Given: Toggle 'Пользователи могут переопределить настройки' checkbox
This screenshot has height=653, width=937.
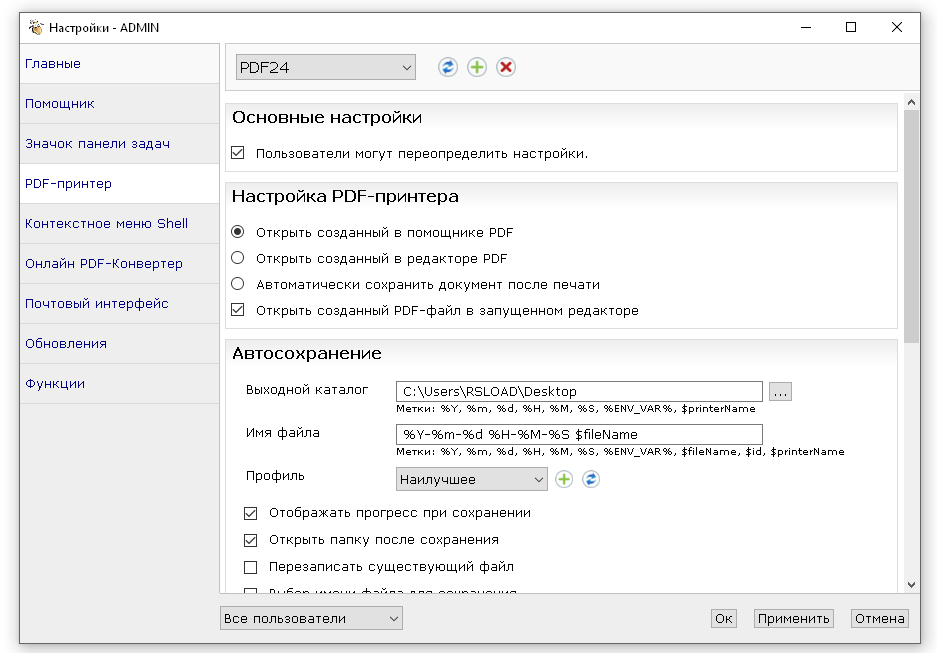Looking at the screenshot, I should click(238, 154).
